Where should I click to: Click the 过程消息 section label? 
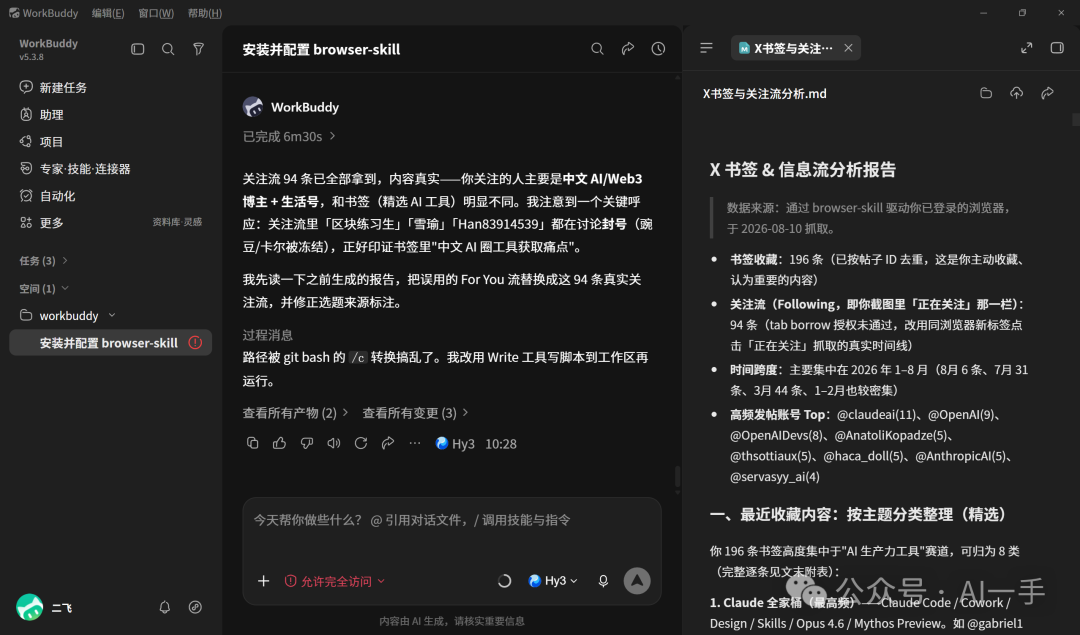coord(267,335)
